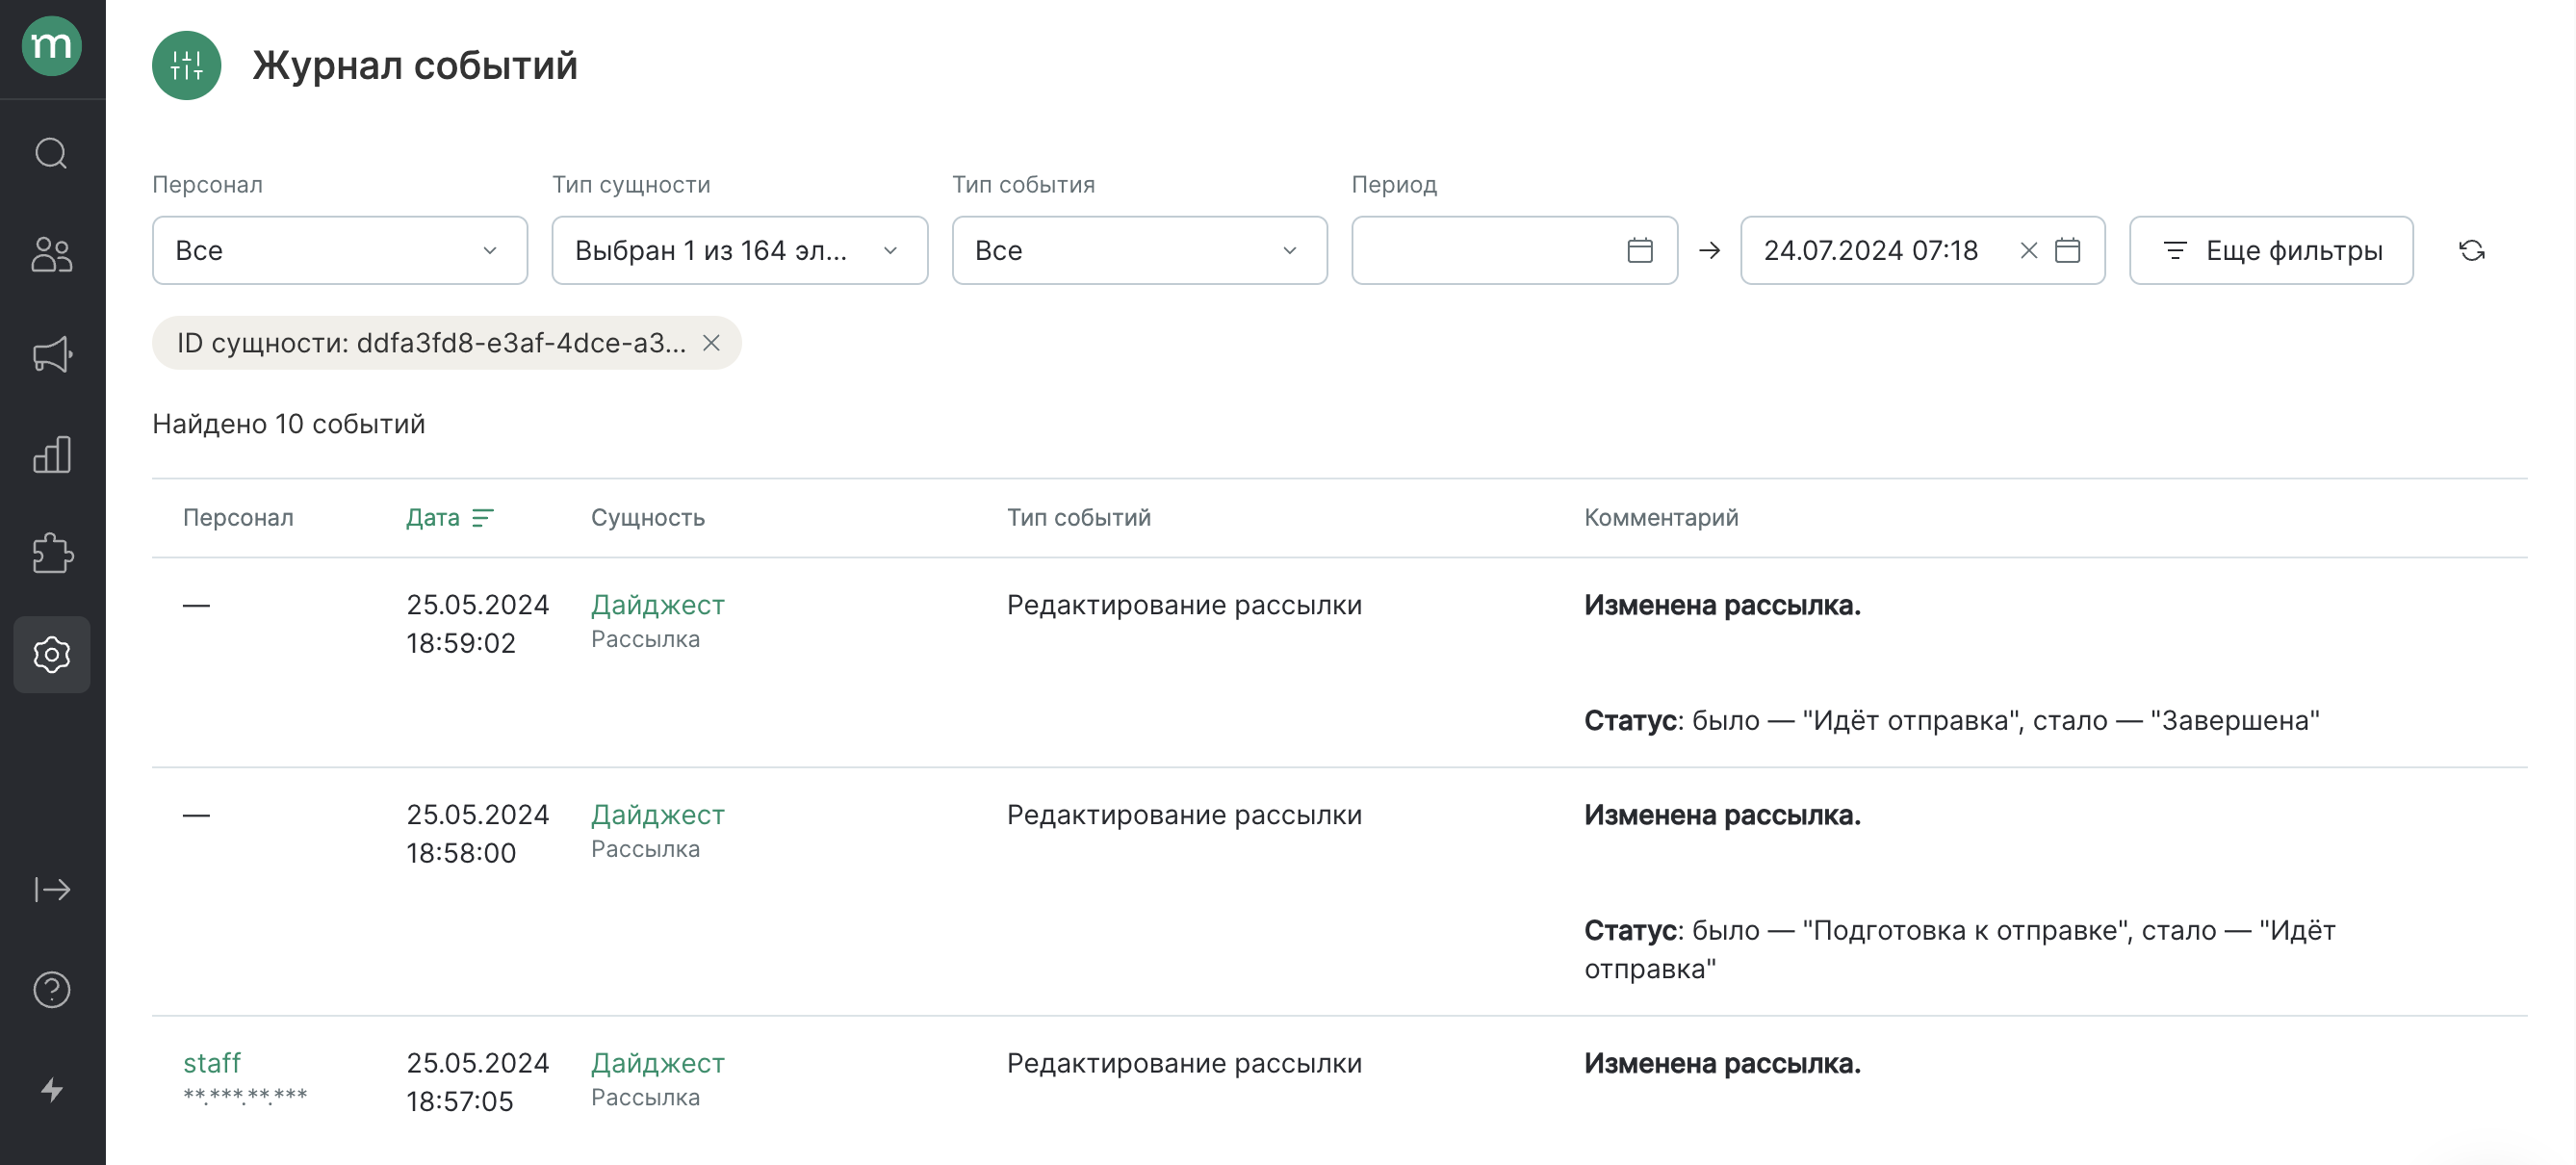
Task: Expand the Персонал filter dropdown
Action: [340, 250]
